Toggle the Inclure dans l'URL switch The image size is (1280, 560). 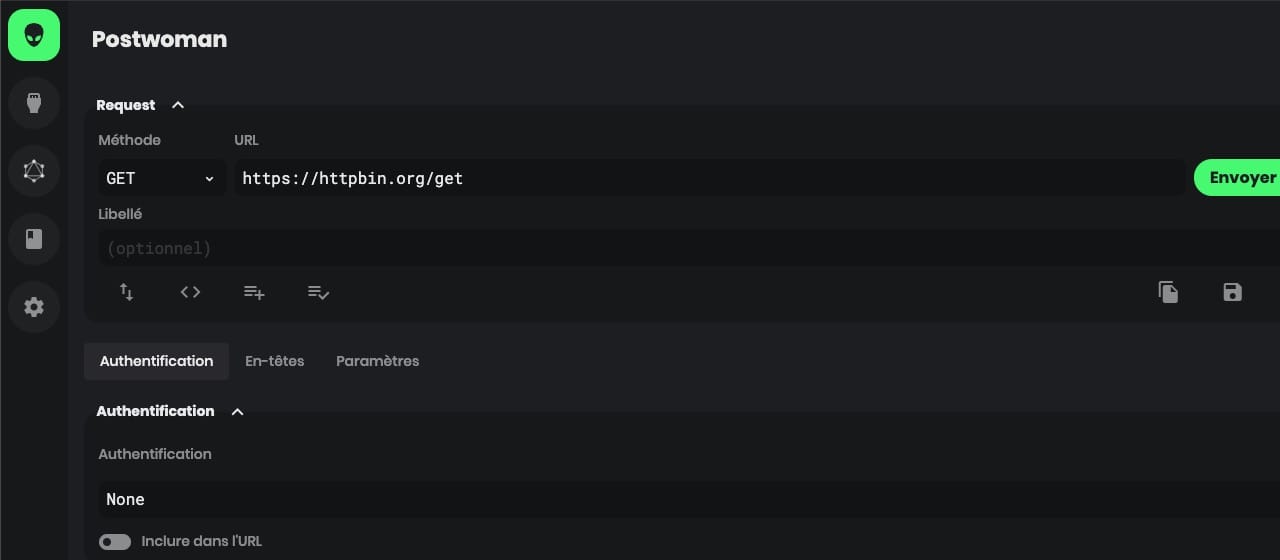point(115,542)
